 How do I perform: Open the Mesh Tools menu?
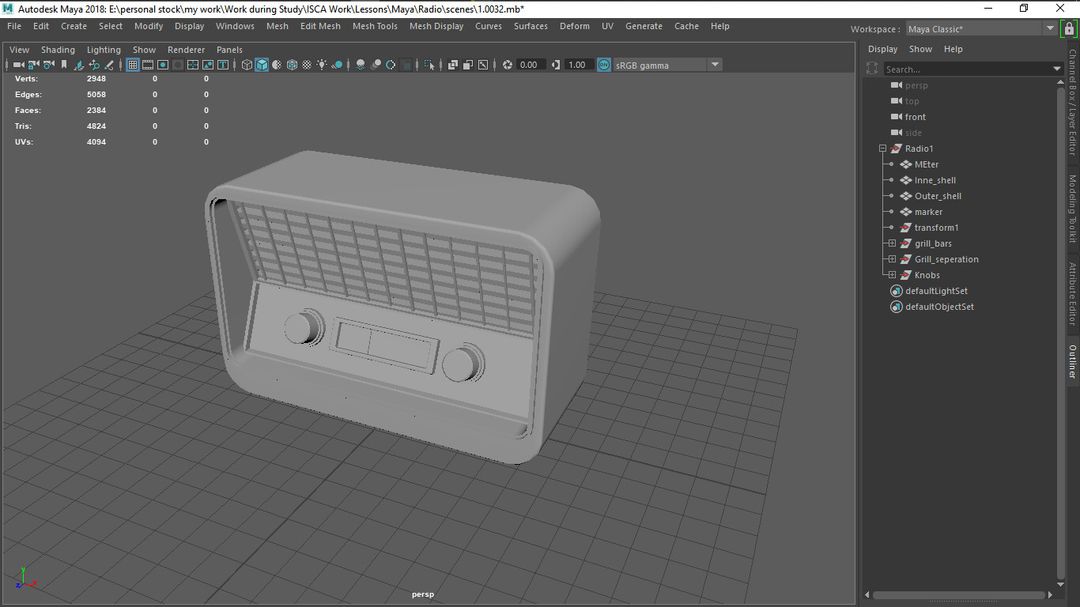[375, 26]
